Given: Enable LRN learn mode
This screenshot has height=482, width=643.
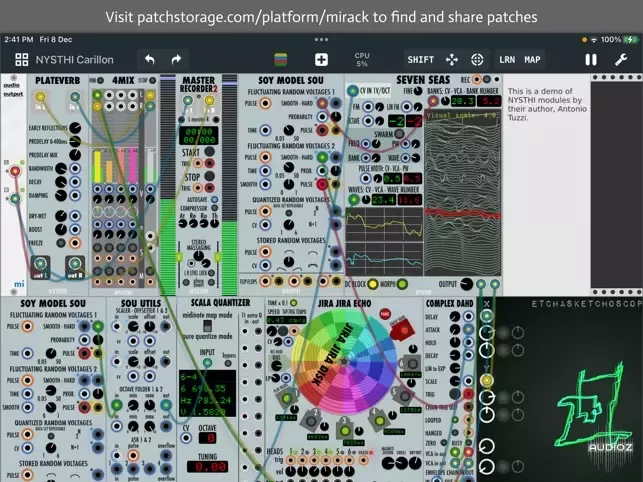Looking at the screenshot, I should pyautogui.click(x=507, y=59).
